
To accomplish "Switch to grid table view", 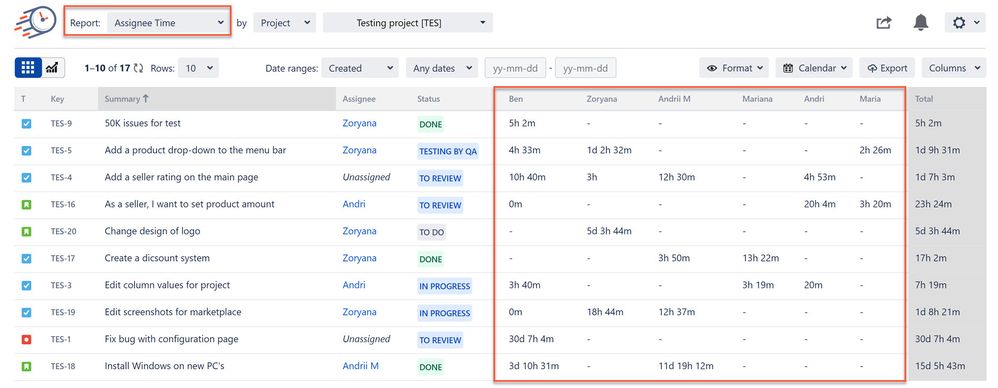I will [x=28, y=68].
